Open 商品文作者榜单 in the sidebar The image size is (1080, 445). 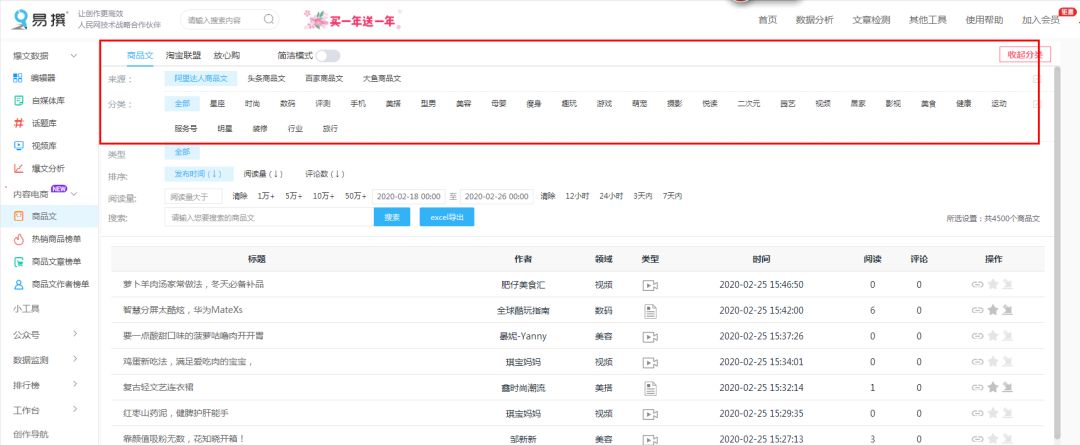(x=61, y=284)
